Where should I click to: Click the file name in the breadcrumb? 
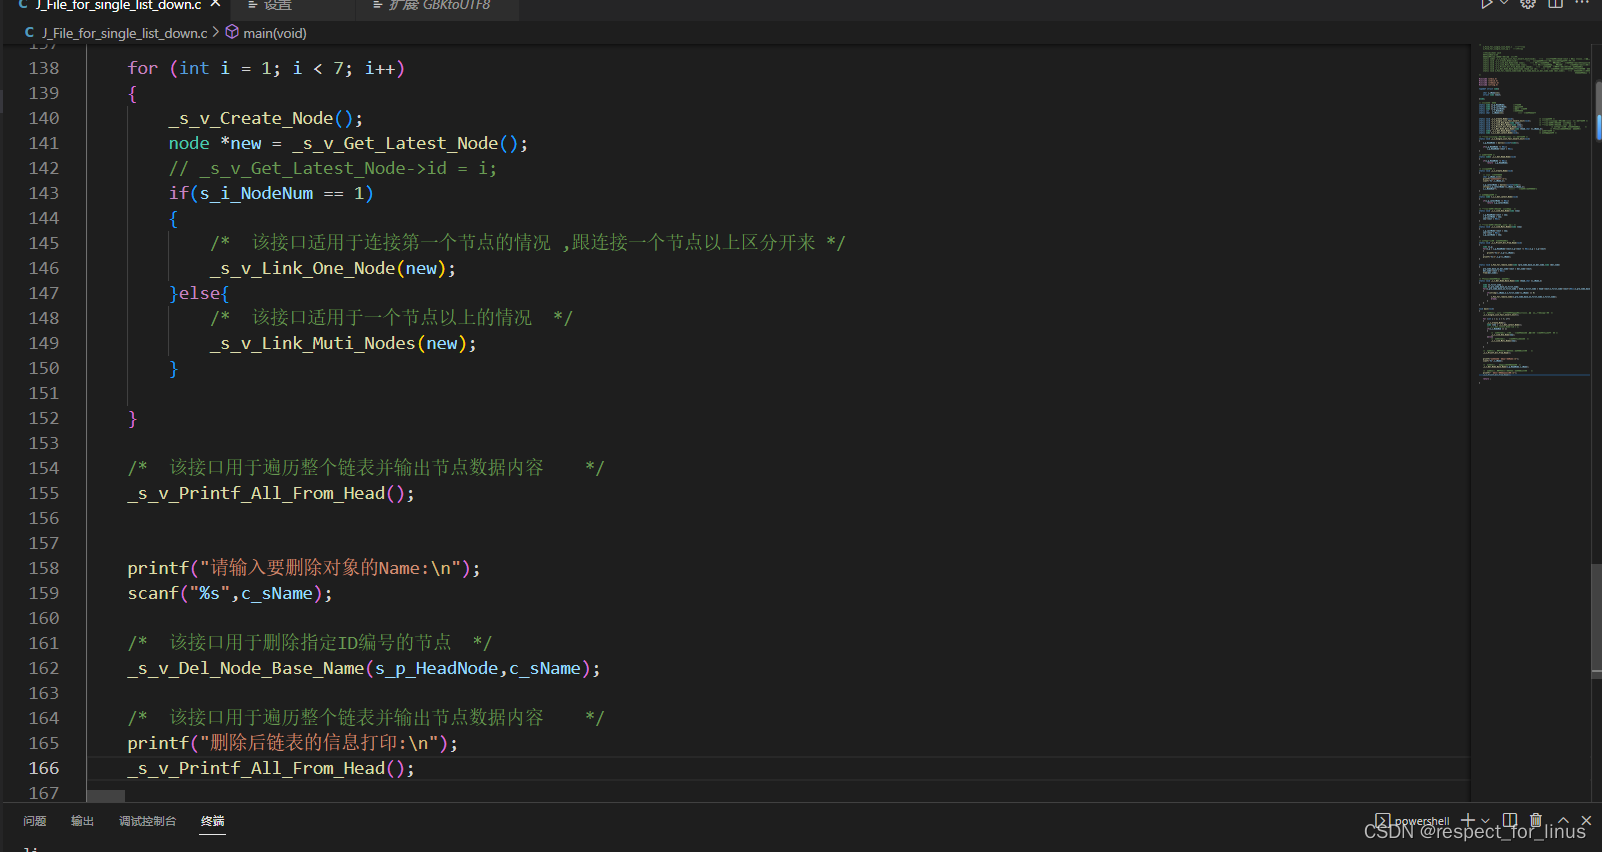(125, 33)
